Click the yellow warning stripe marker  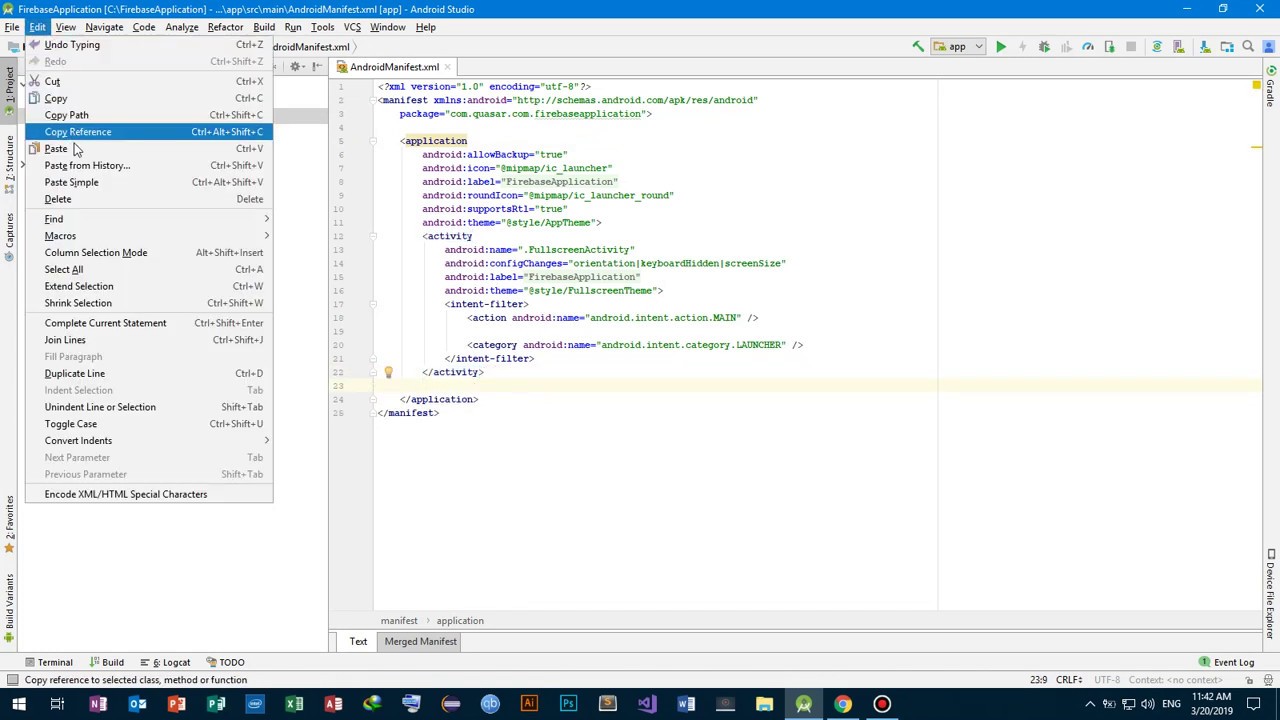point(1256,148)
